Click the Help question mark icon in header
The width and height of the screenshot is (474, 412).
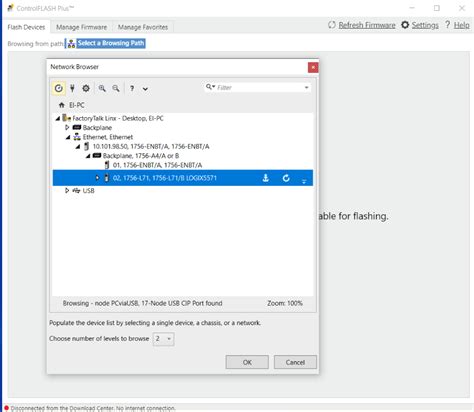(448, 25)
